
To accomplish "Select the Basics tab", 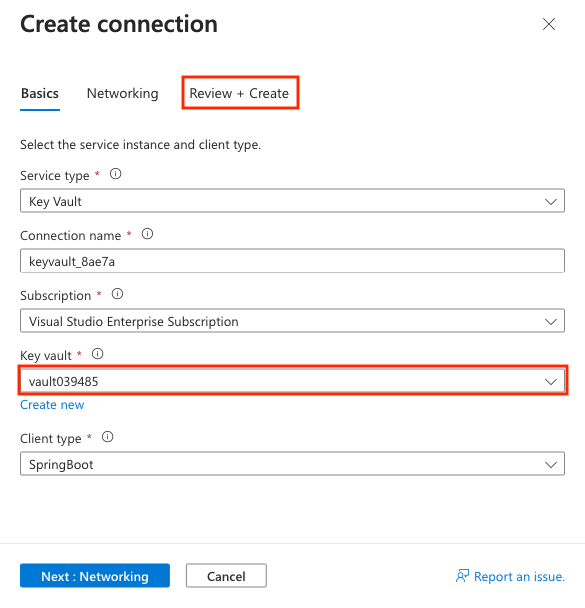I will pos(40,93).
